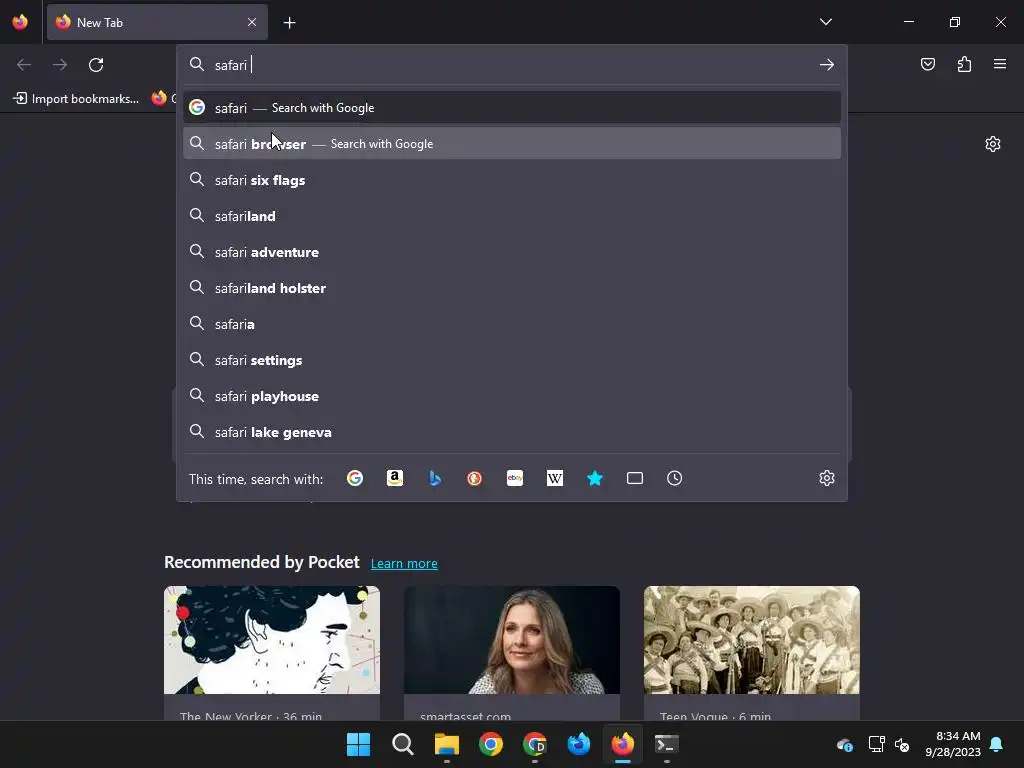The height and width of the screenshot is (768, 1024).
Task: Select the New Tab tab
Action: pos(157,22)
